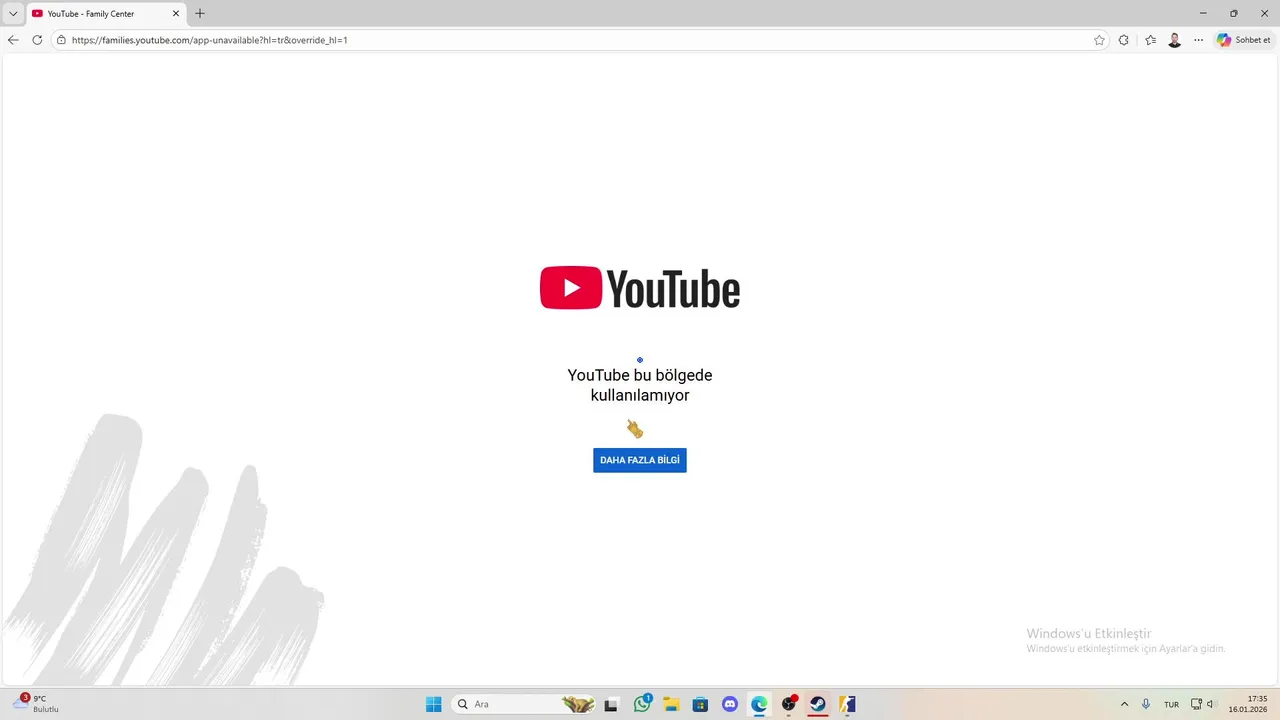Expand the tab actions dropdown arrow
This screenshot has width=1280, height=720.
point(13,14)
